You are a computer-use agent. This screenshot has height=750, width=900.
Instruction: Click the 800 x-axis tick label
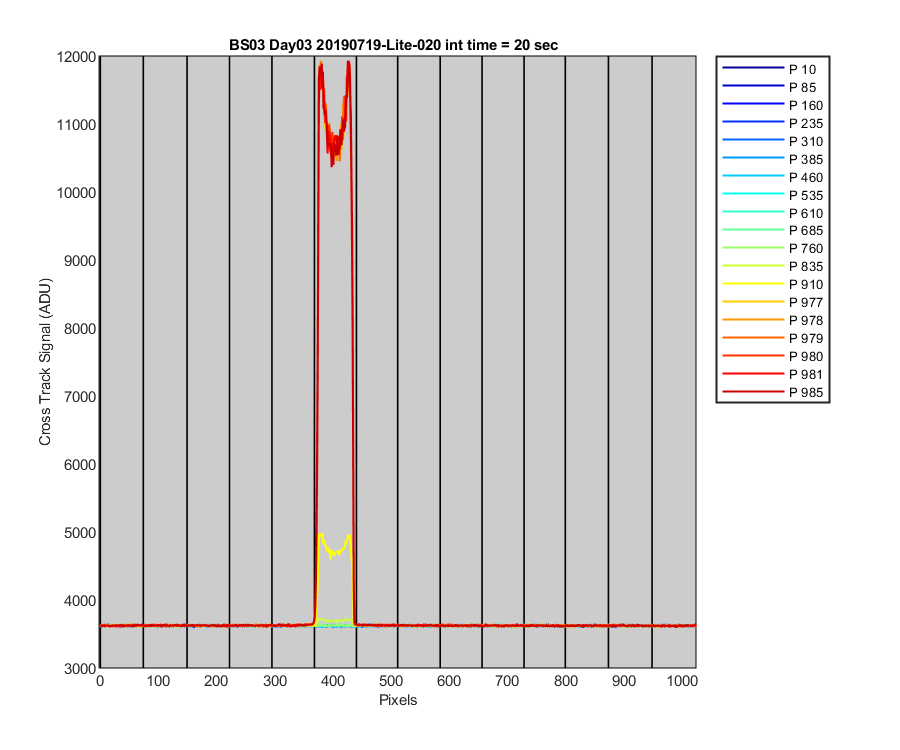(x=565, y=681)
